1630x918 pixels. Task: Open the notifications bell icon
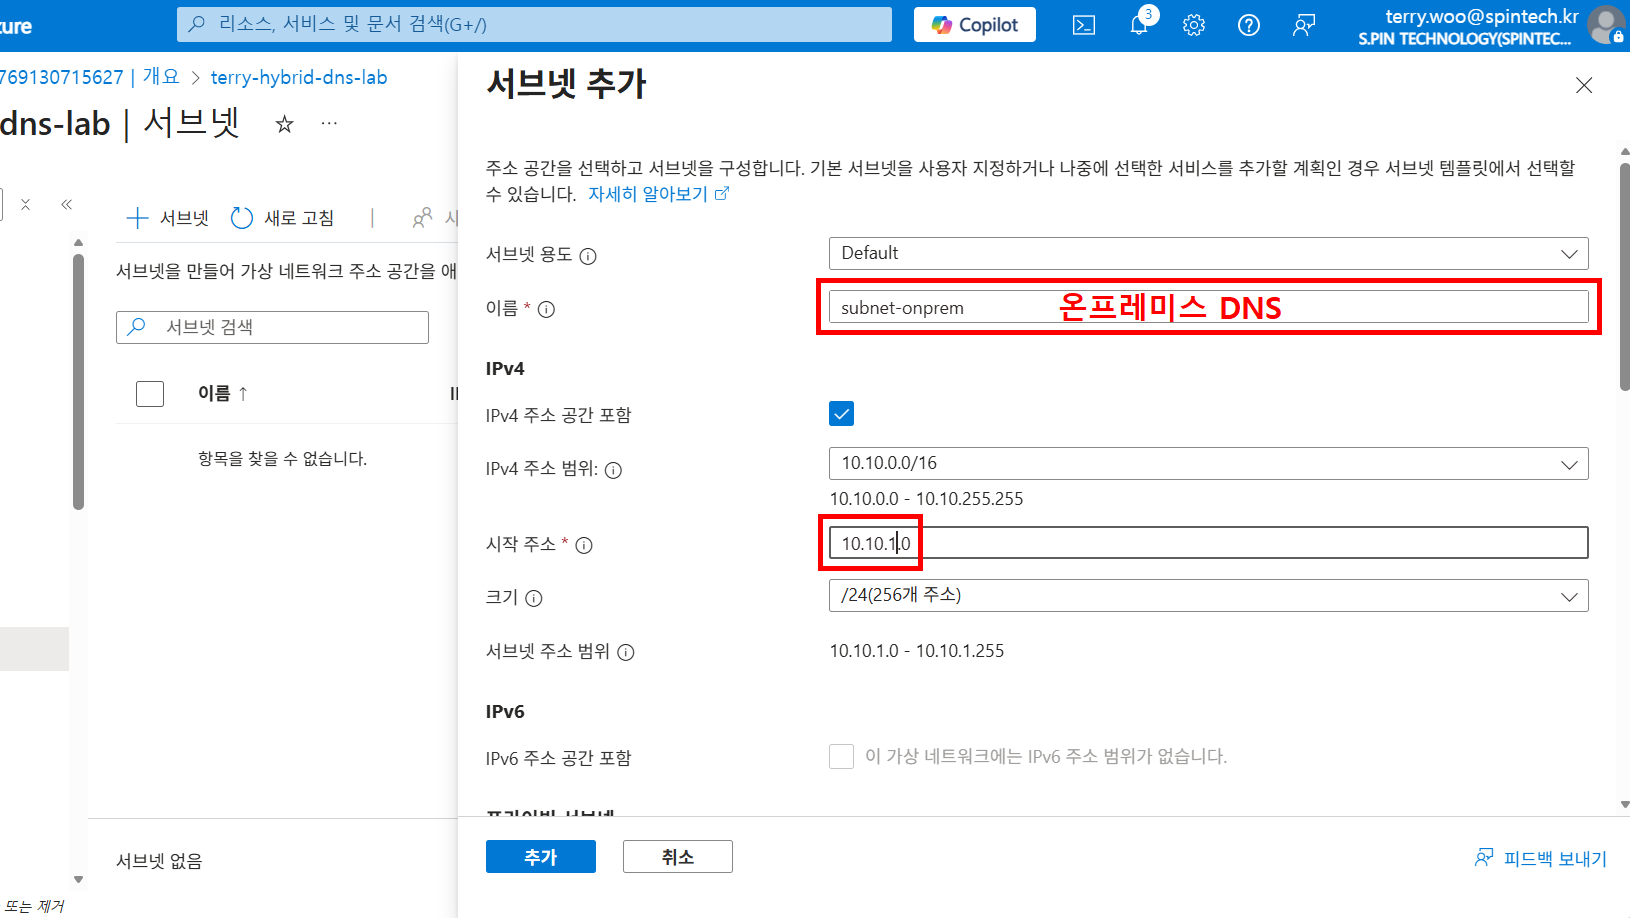1139,26
